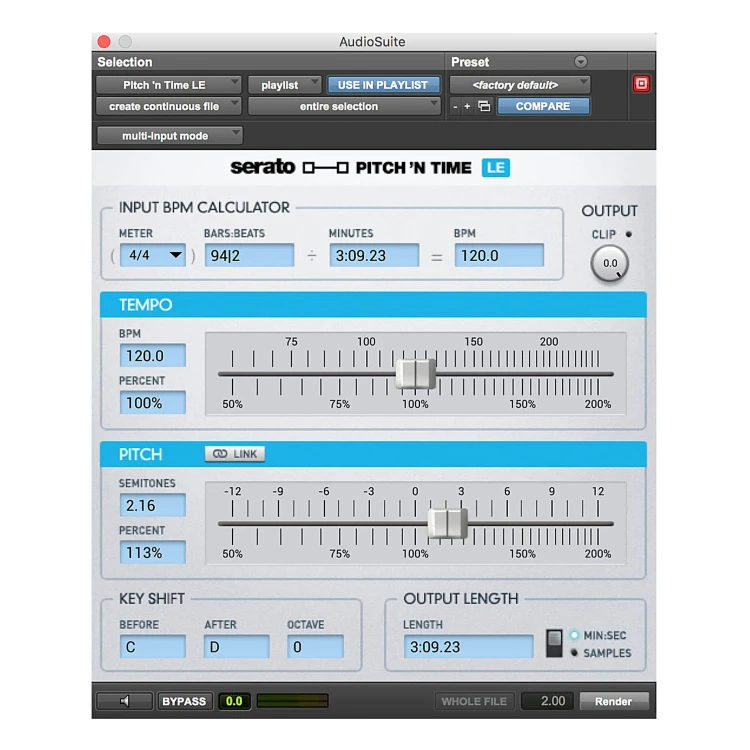Open the Pitch 'n Time LE plug-in dropdown
Image resolution: width=750 pixels, height=750 pixels.
point(168,85)
